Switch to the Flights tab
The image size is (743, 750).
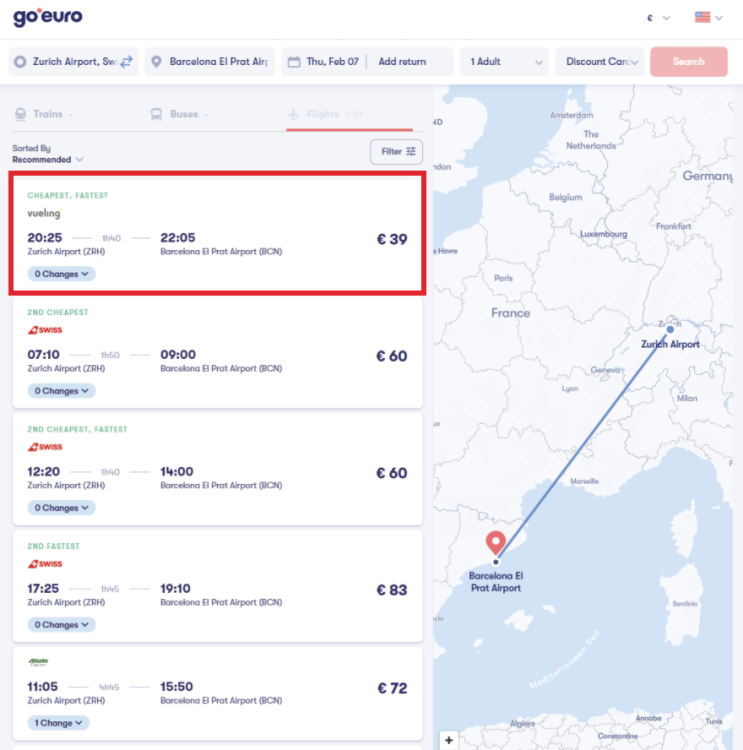coord(350,115)
